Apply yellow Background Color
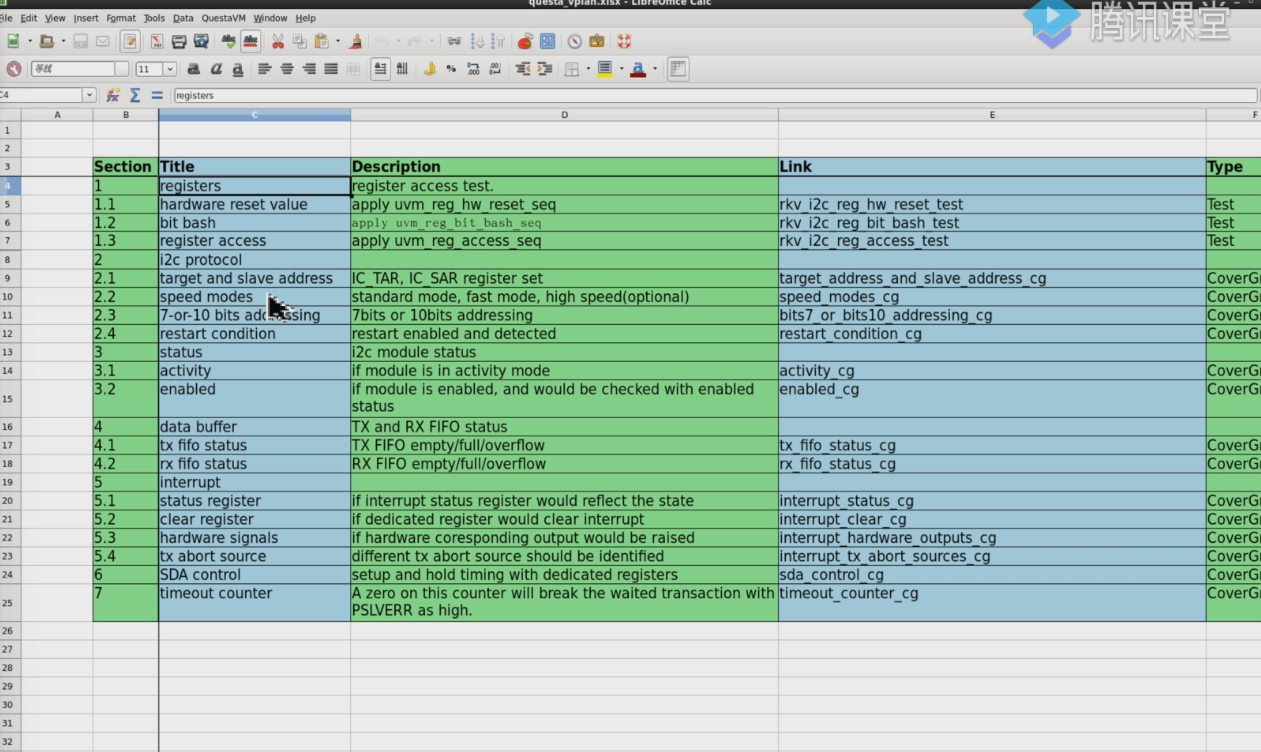 coord(604,69)
